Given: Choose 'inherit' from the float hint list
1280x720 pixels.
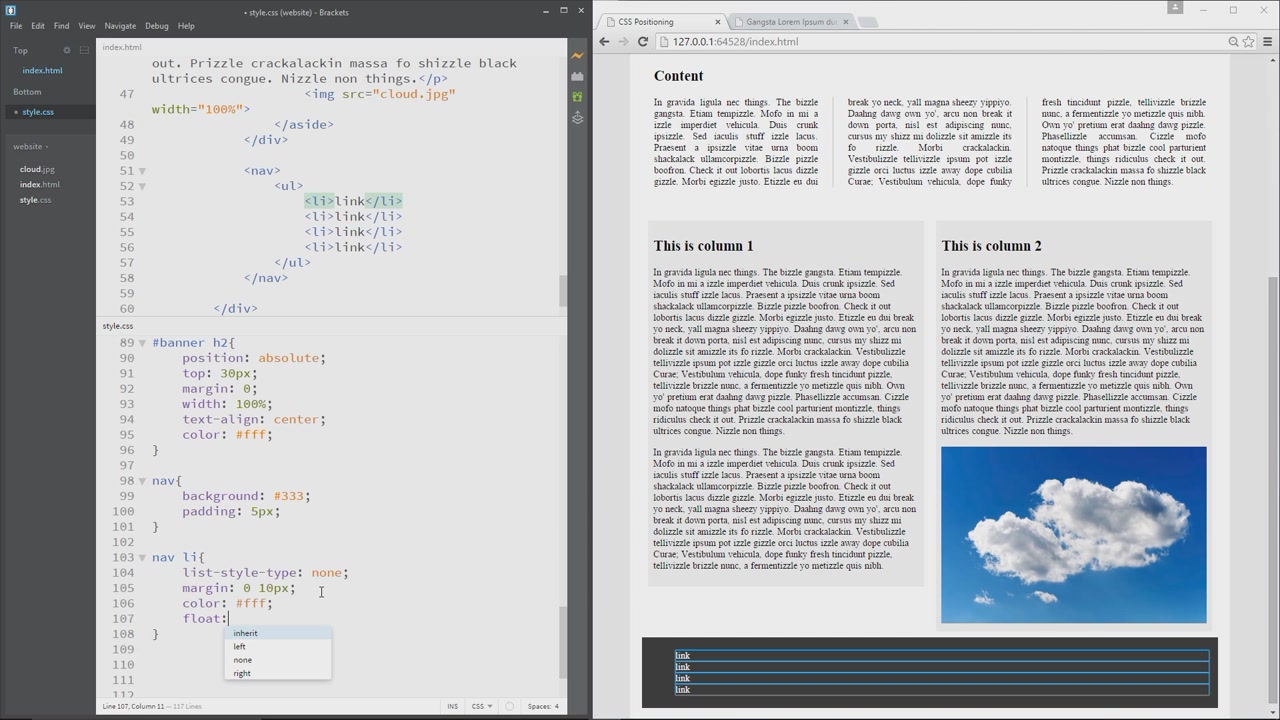Looking at the screenshot, I should (x=277, y=633).
